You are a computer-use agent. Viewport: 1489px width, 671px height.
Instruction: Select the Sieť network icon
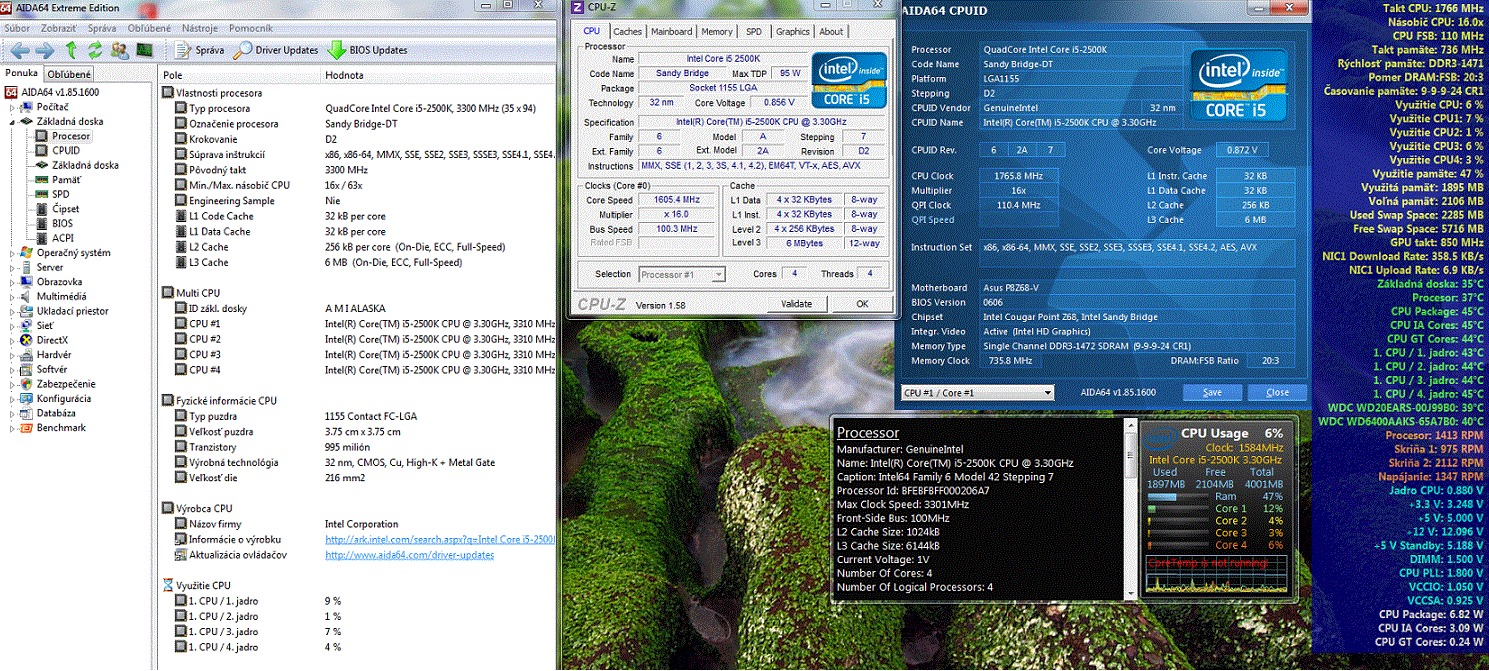coord(28,326)
